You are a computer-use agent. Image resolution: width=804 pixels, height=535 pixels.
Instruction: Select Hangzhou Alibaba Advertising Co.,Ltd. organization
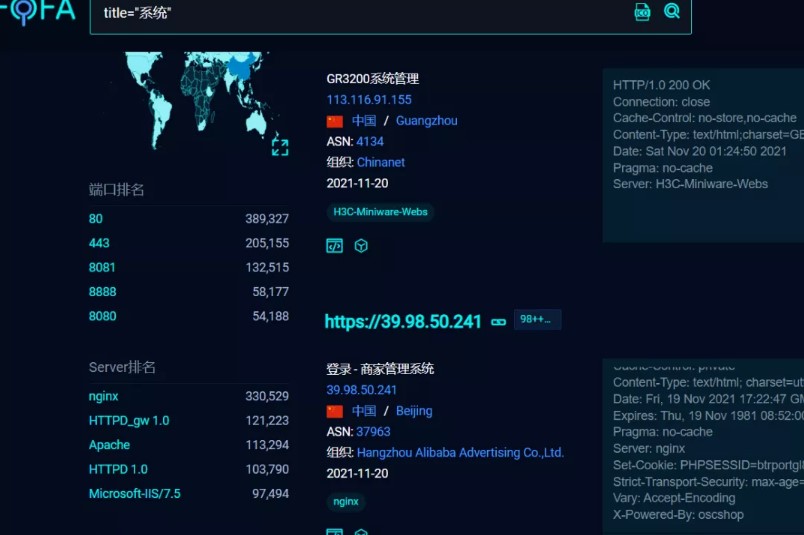pos(460,453)
